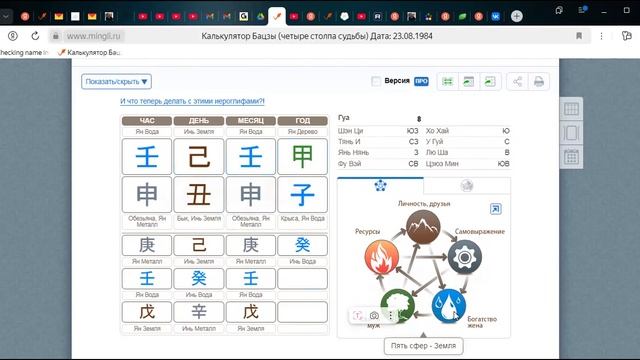
Task: Select year heavenly stem 甲 tile
Action: 302,156
